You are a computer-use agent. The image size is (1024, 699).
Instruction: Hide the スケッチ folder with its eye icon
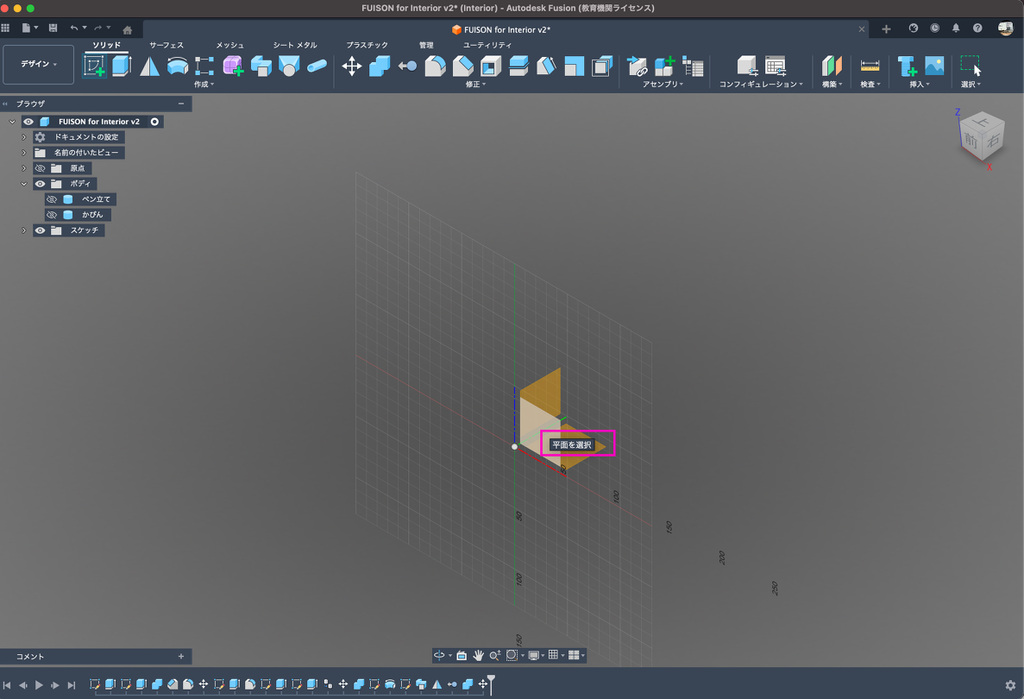pos(40,230)
